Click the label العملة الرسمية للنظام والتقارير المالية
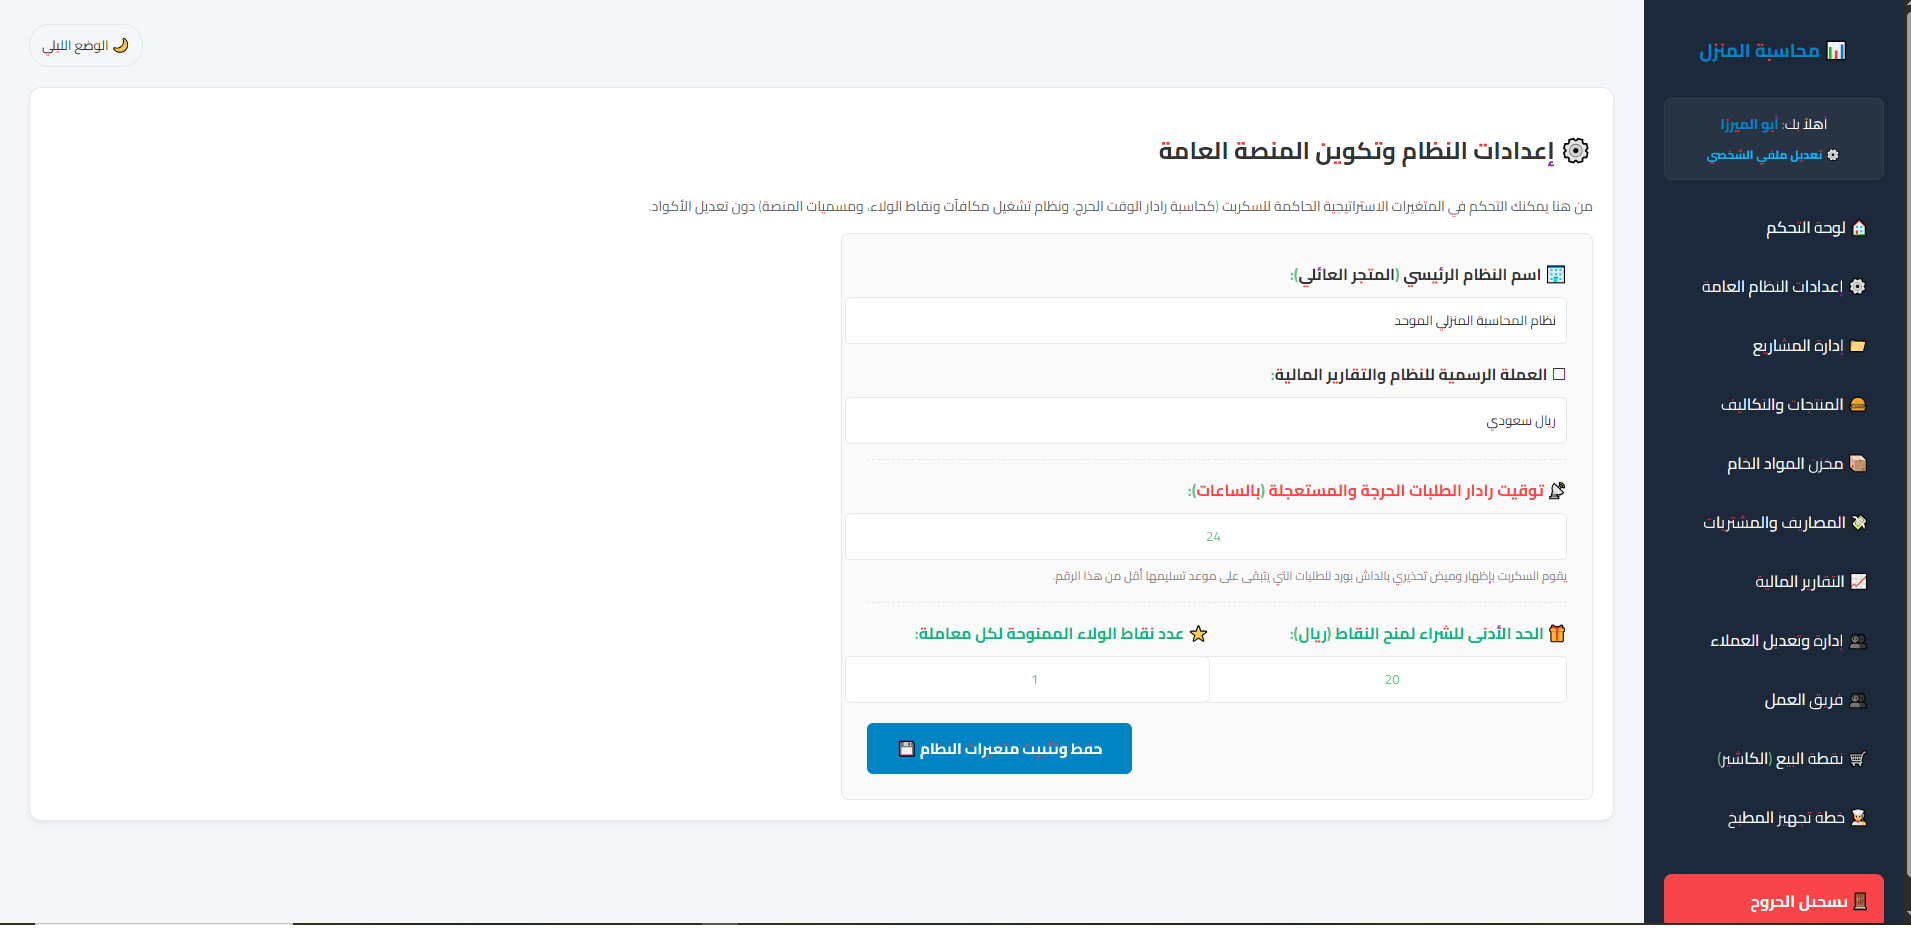Screen dimensions: 1911x928 tap(1409, 375)
